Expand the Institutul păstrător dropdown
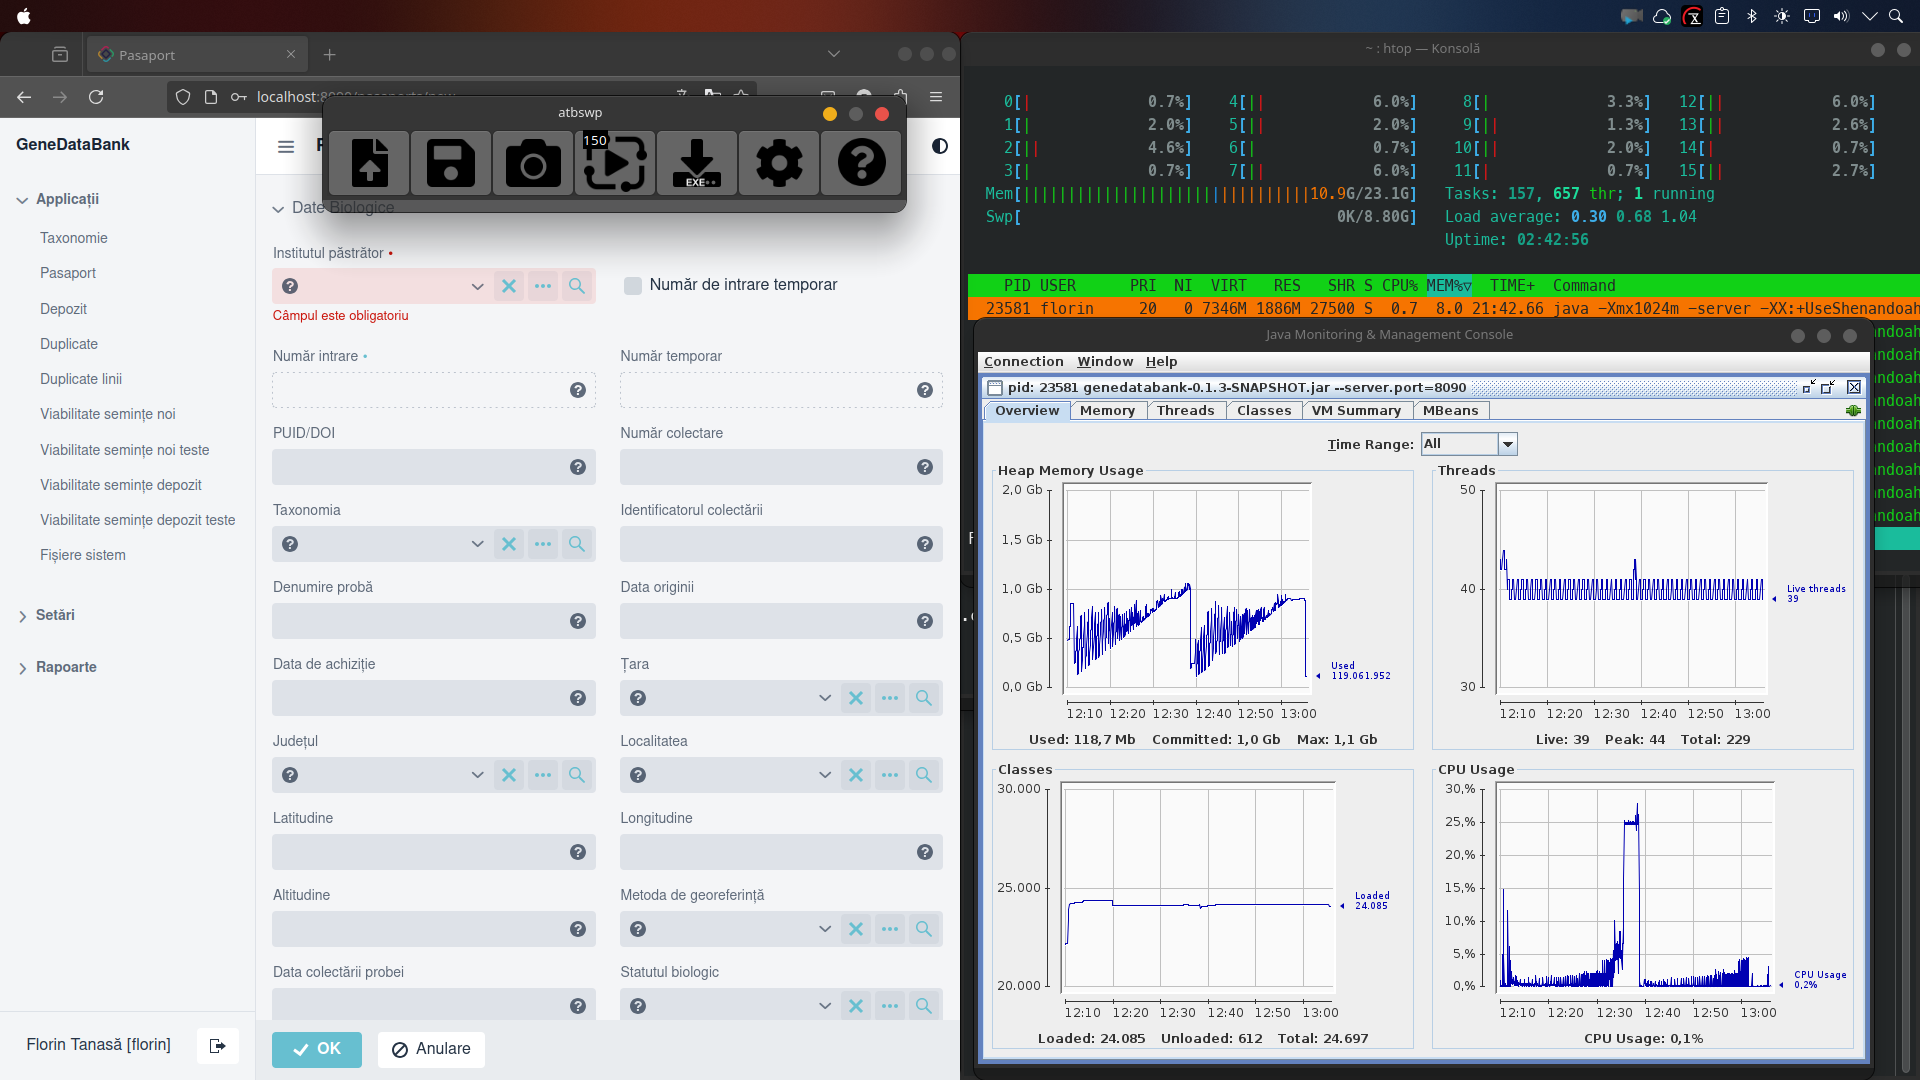Image resolution: width=1920 pixels, height=1080 pixels. pos(477,286)
